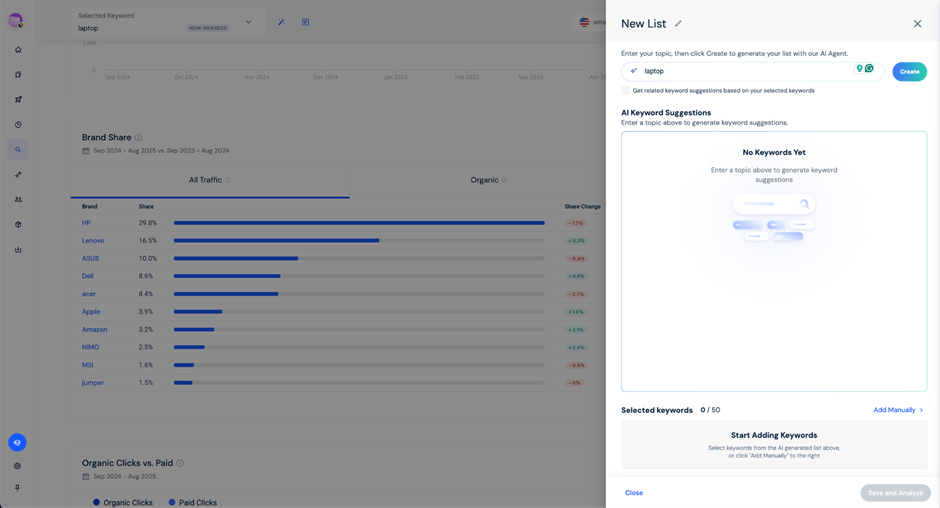Click the clipboard list icon in top bar
The width and height of the screenshot is (940, 508).
click(306, 22)
